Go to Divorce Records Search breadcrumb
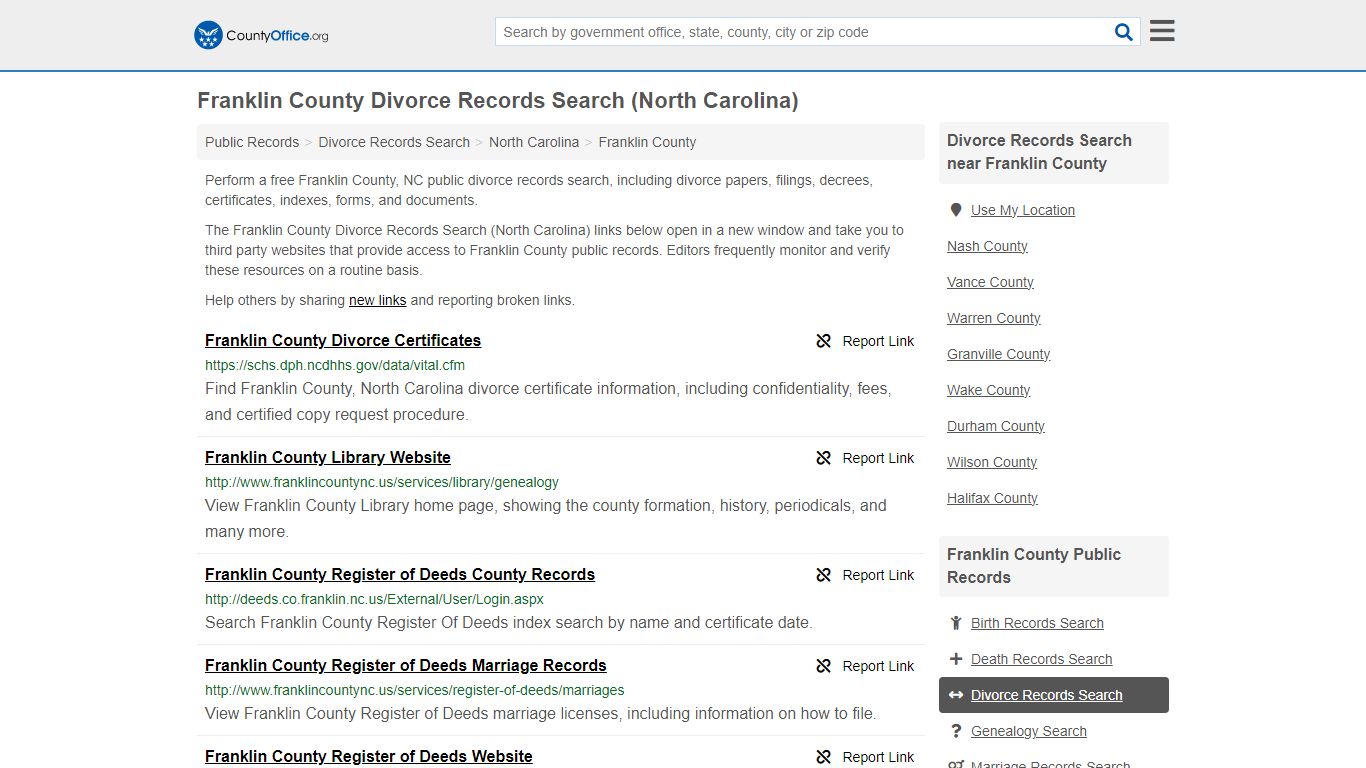The width and height of the screenshot is (1366, 768). (x=394, y=142)
